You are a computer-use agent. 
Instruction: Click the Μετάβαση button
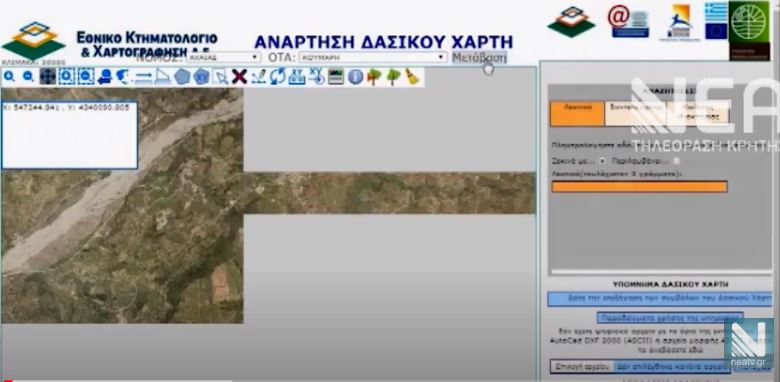(x=480, y=57)
